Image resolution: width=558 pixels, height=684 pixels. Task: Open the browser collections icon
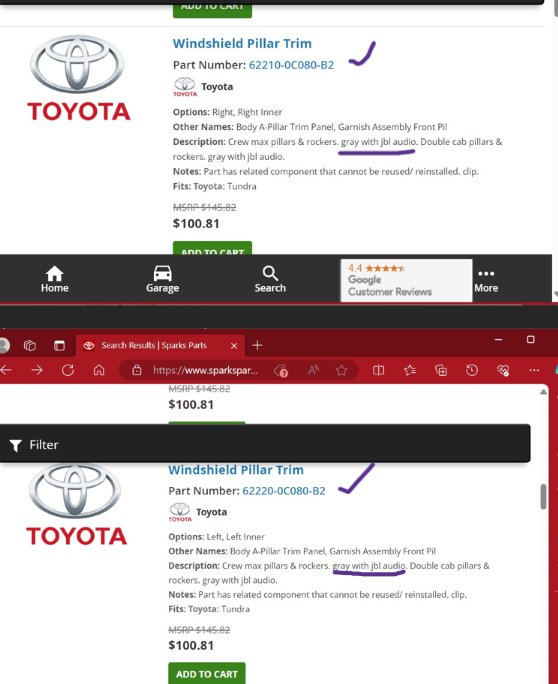441,370
